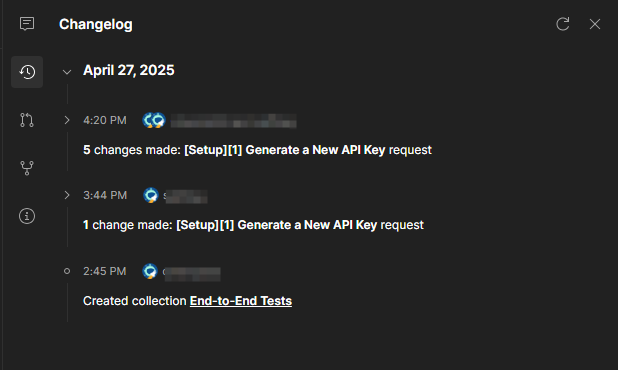Close the Changelog panel
Image resolution: width=618 pixels, height=370 pixels.
point(595,24)
